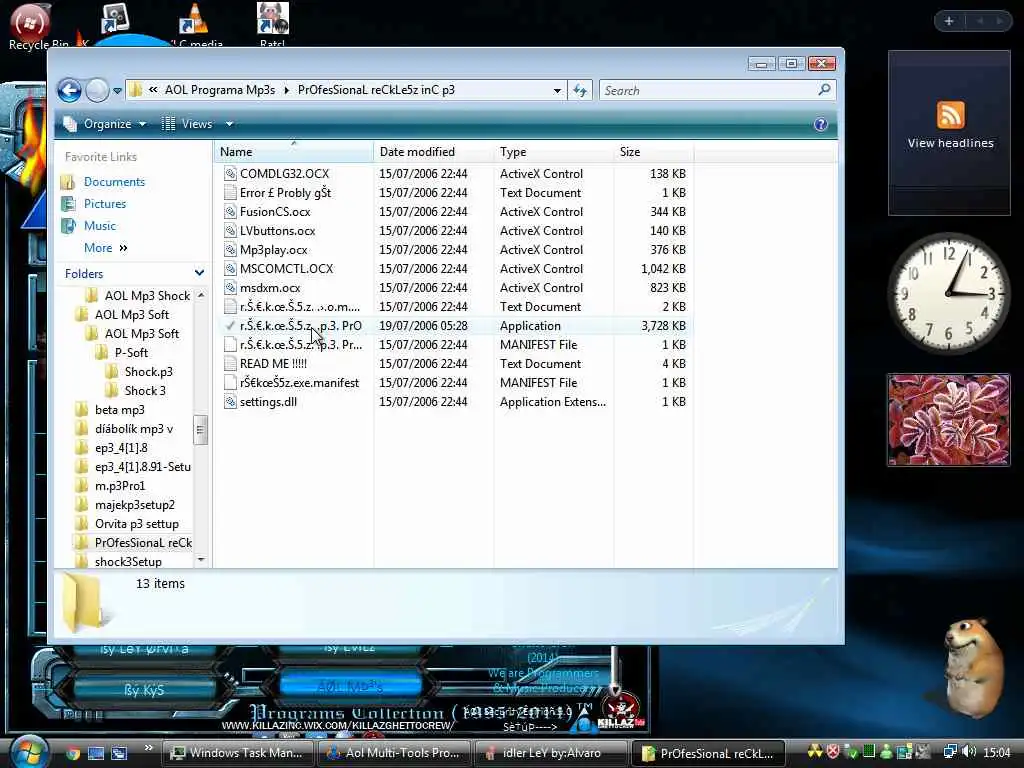Open the Windows Start orb
1024x768 pixels.
click(x=29, y=751)
